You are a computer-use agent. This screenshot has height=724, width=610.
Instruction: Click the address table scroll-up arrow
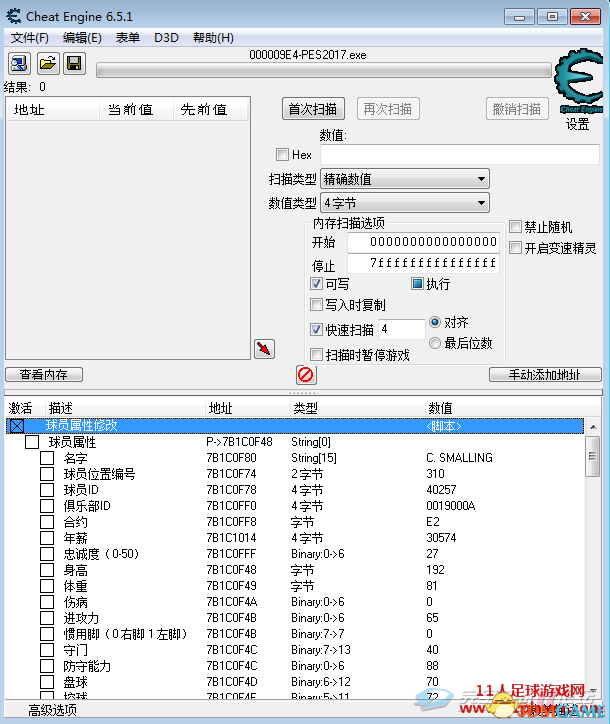pyautogui.click(x=593, y=427)
